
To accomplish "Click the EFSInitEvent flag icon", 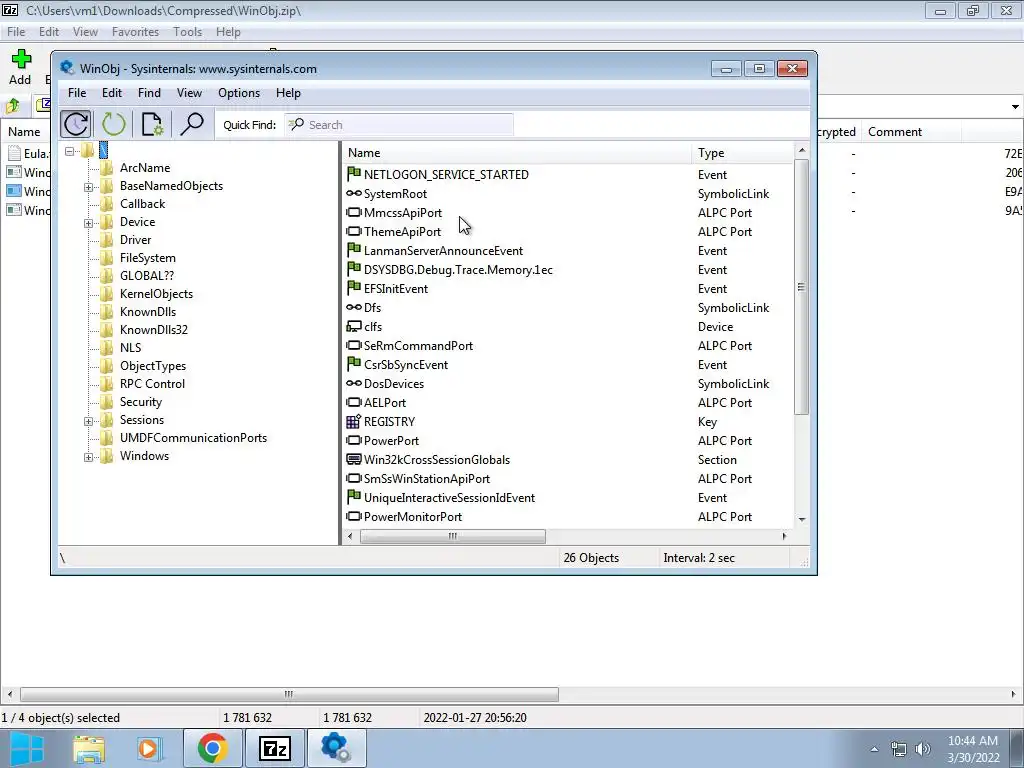I will pos(353,287).
